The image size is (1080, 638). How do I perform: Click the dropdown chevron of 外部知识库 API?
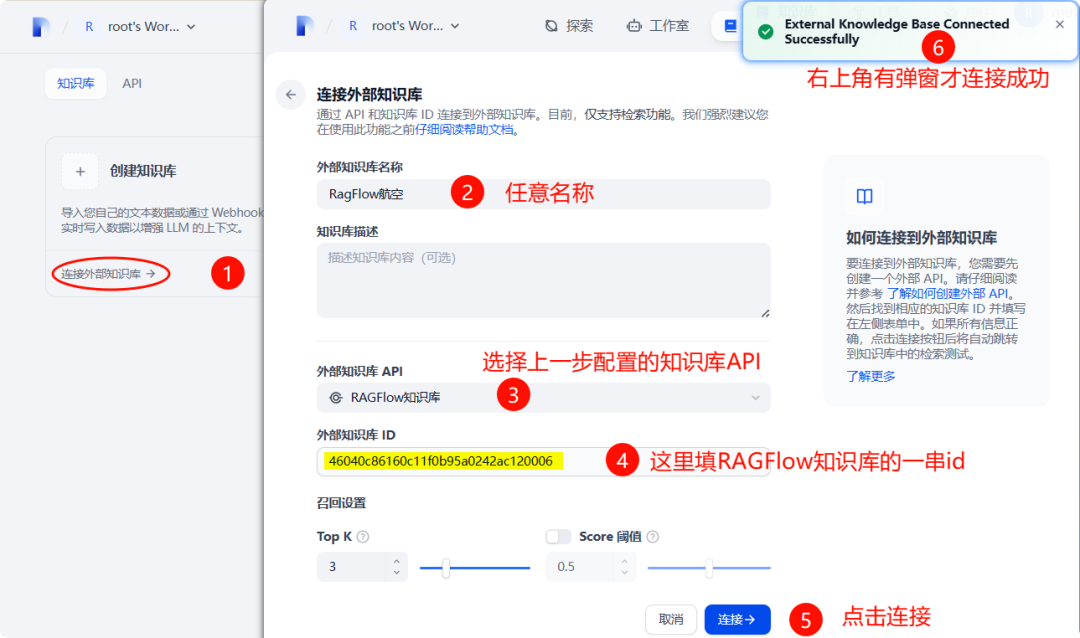756,398
